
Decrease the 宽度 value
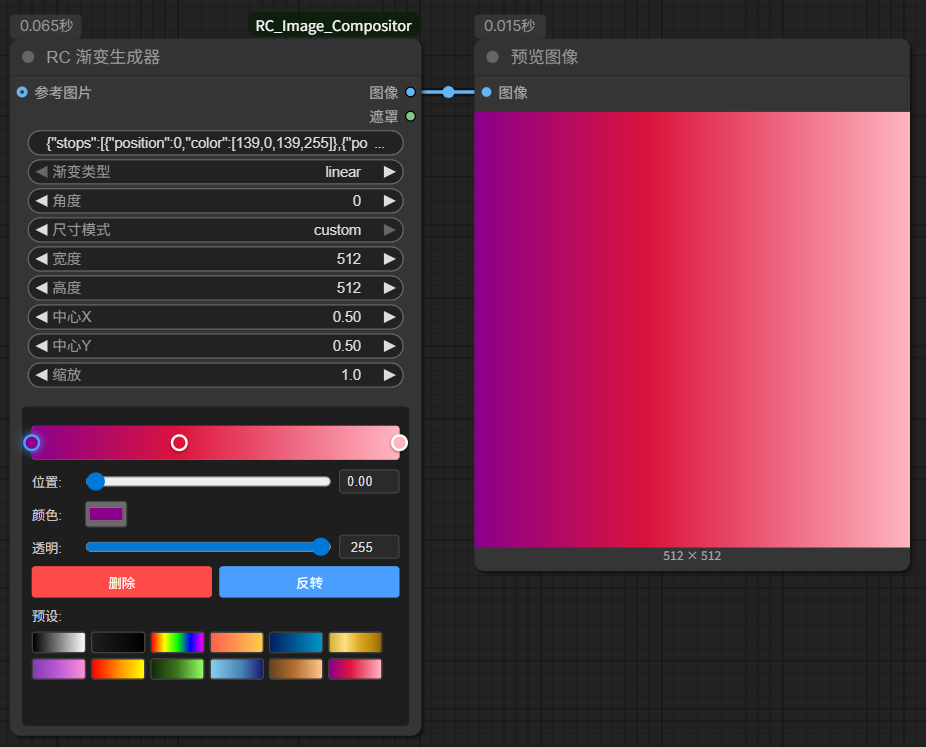click(41, 259)
